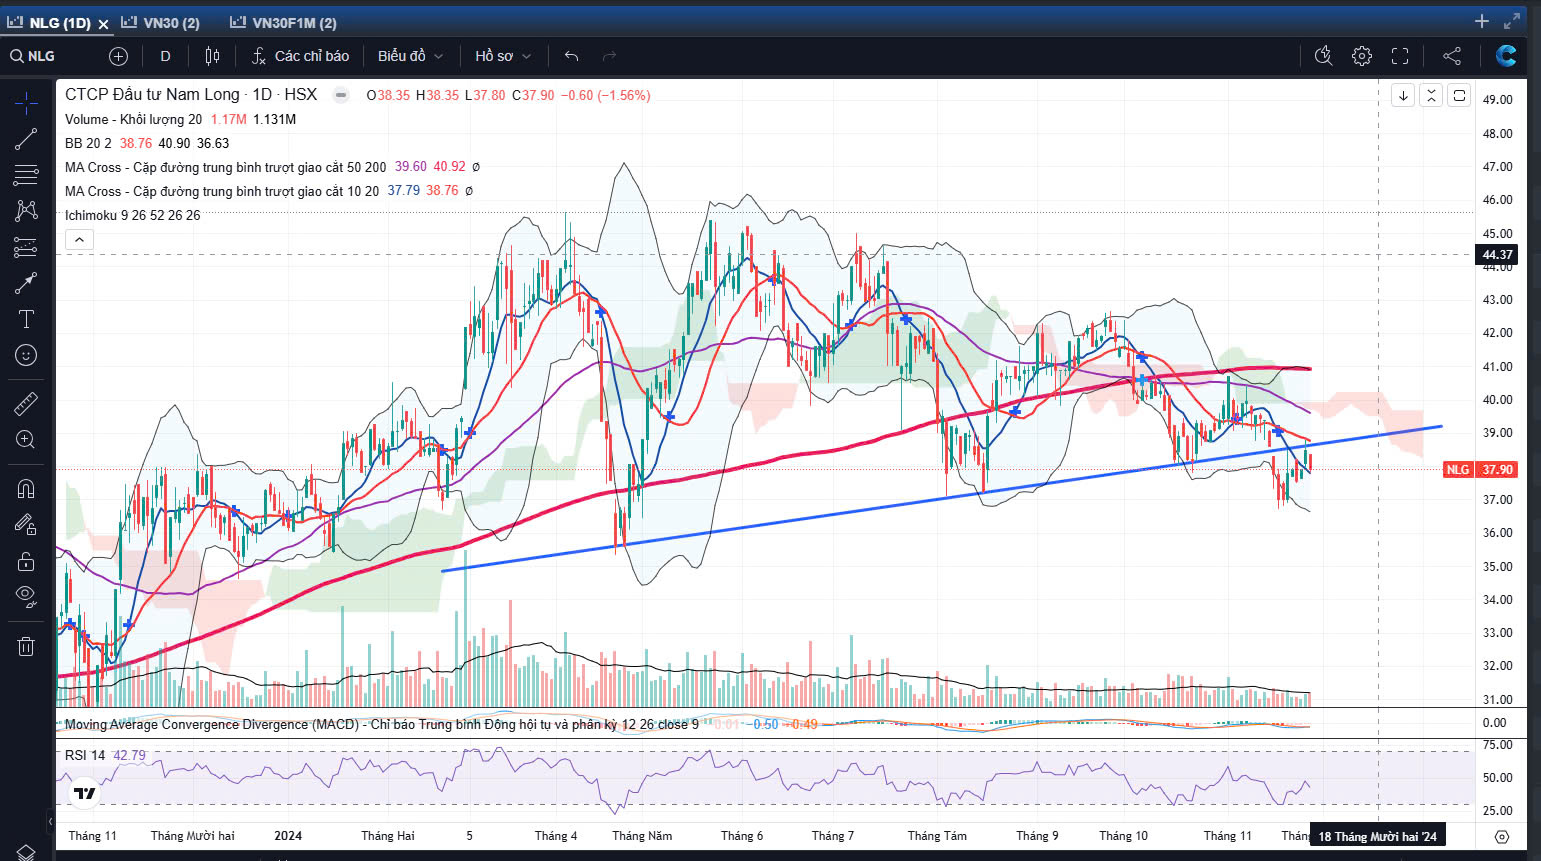Expand the Biểu đồ dropdown
The image size is (1541, 861).
click(x=410, y=56)
